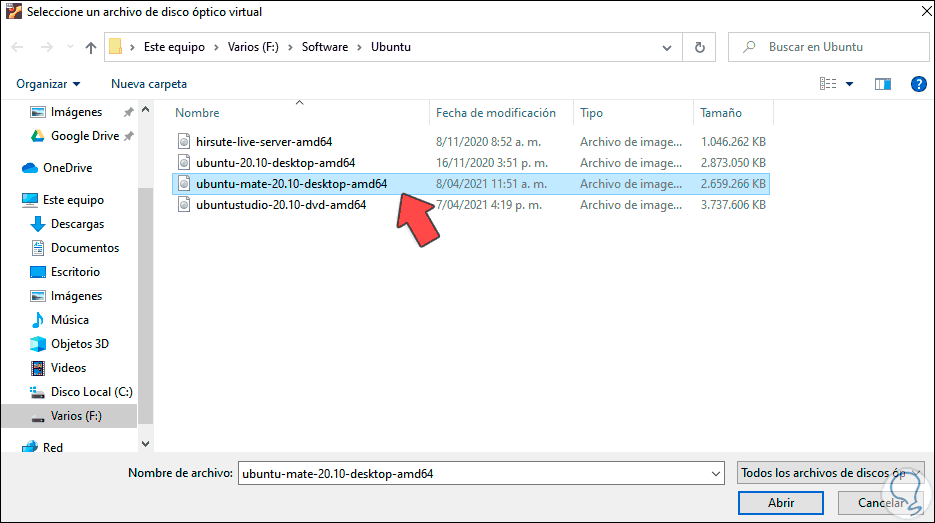
Task: Go back with the left arrow
Action: (17, 47)
